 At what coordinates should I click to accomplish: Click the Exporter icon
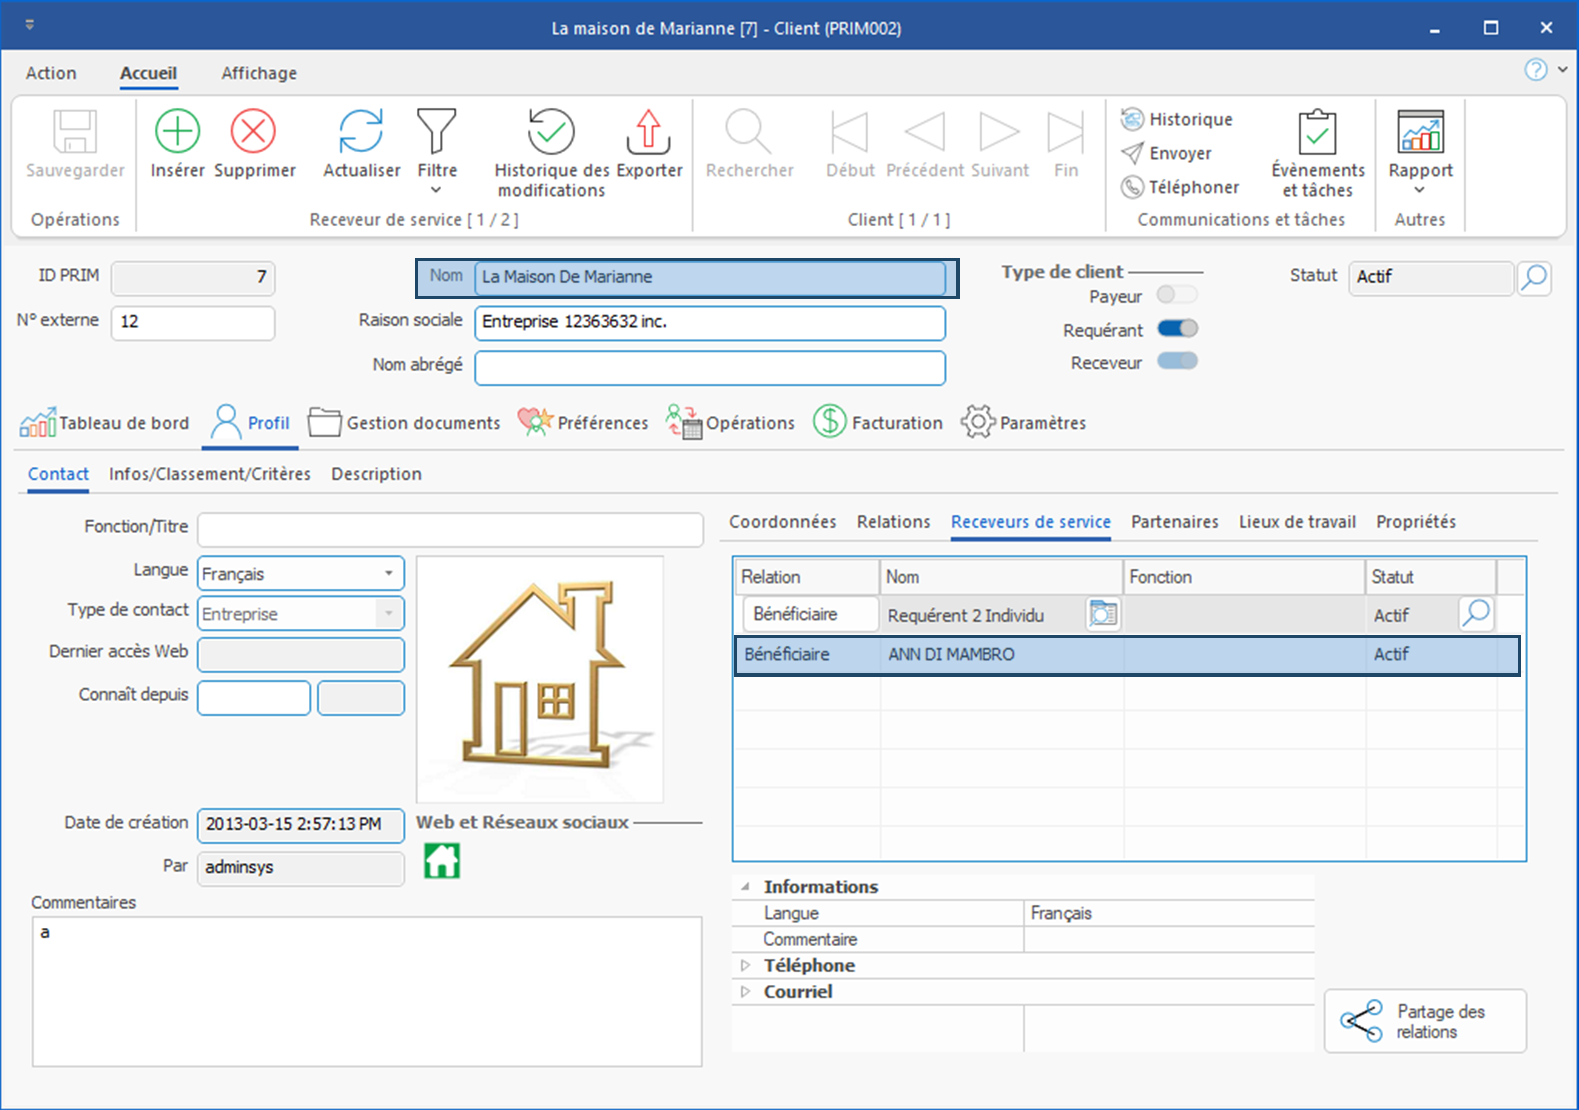649,132
